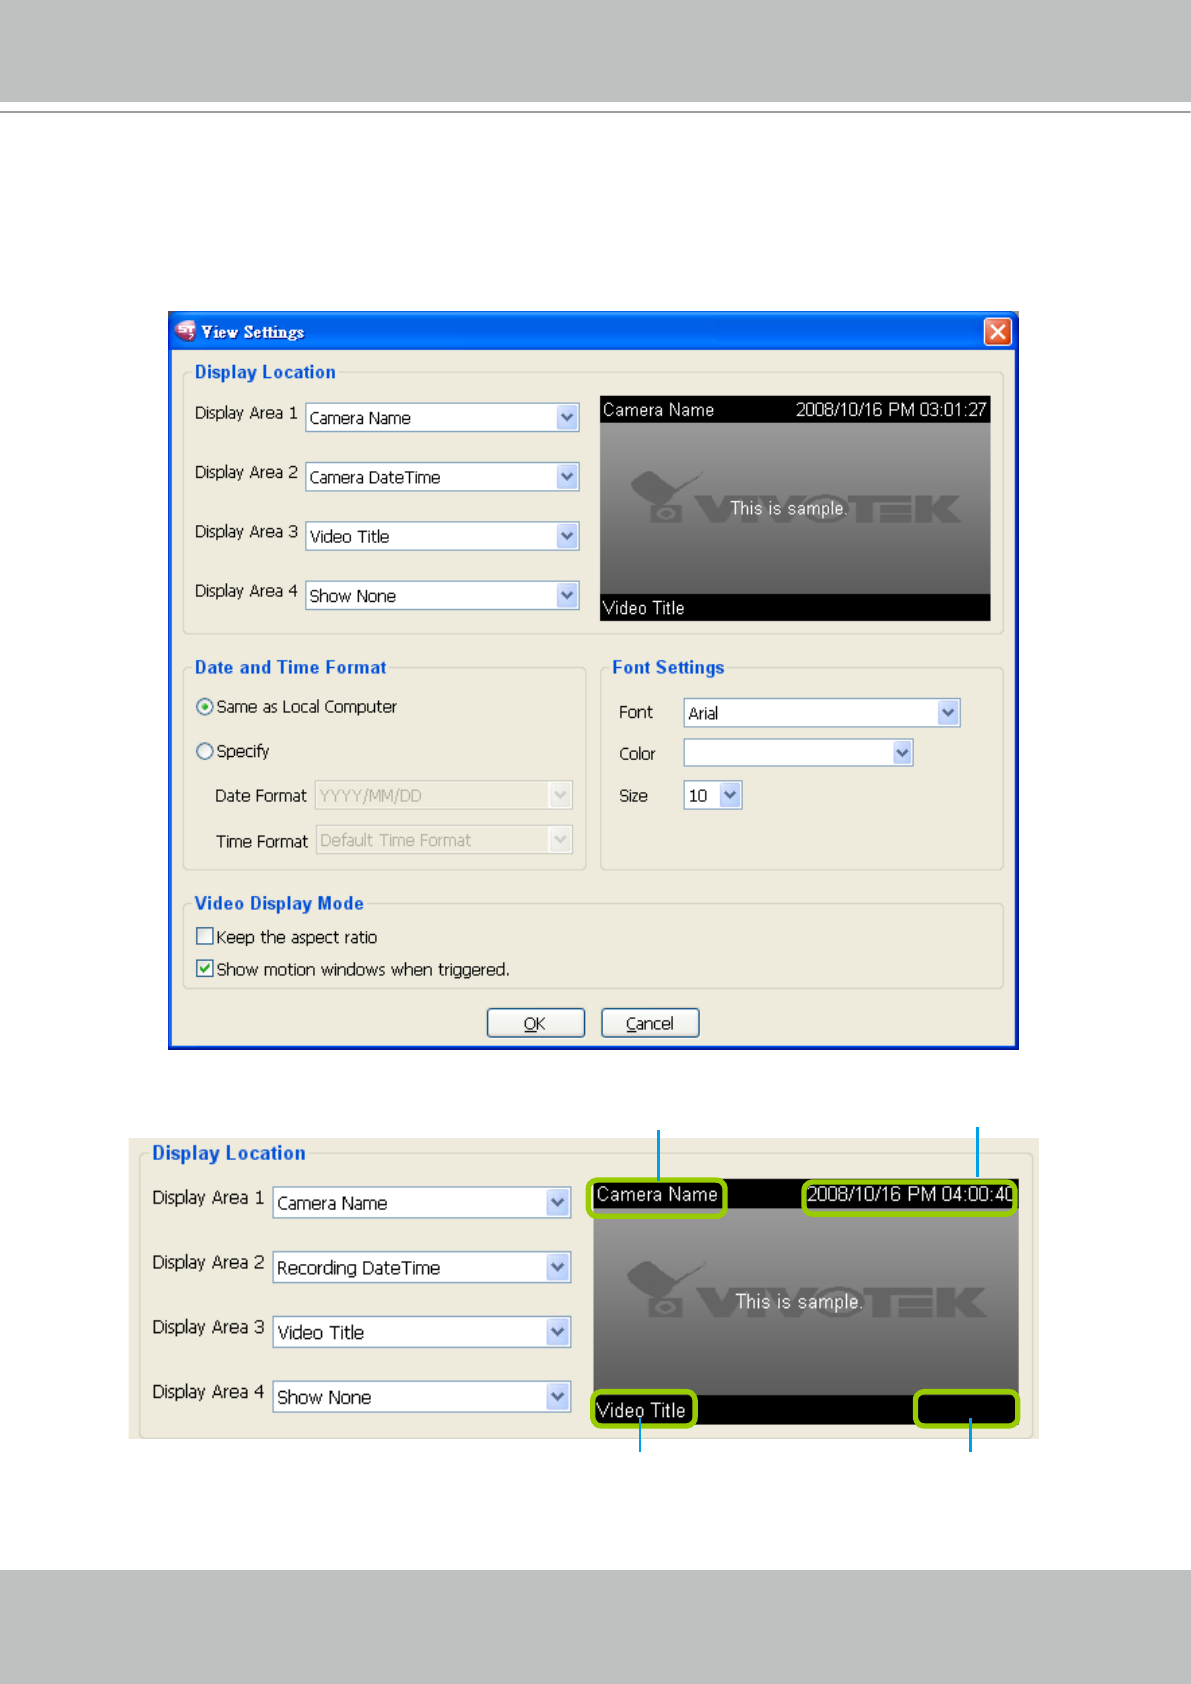
Task: Open the Display Area 3 Video Title dropdown in View Settings
Action: (442, 536)
